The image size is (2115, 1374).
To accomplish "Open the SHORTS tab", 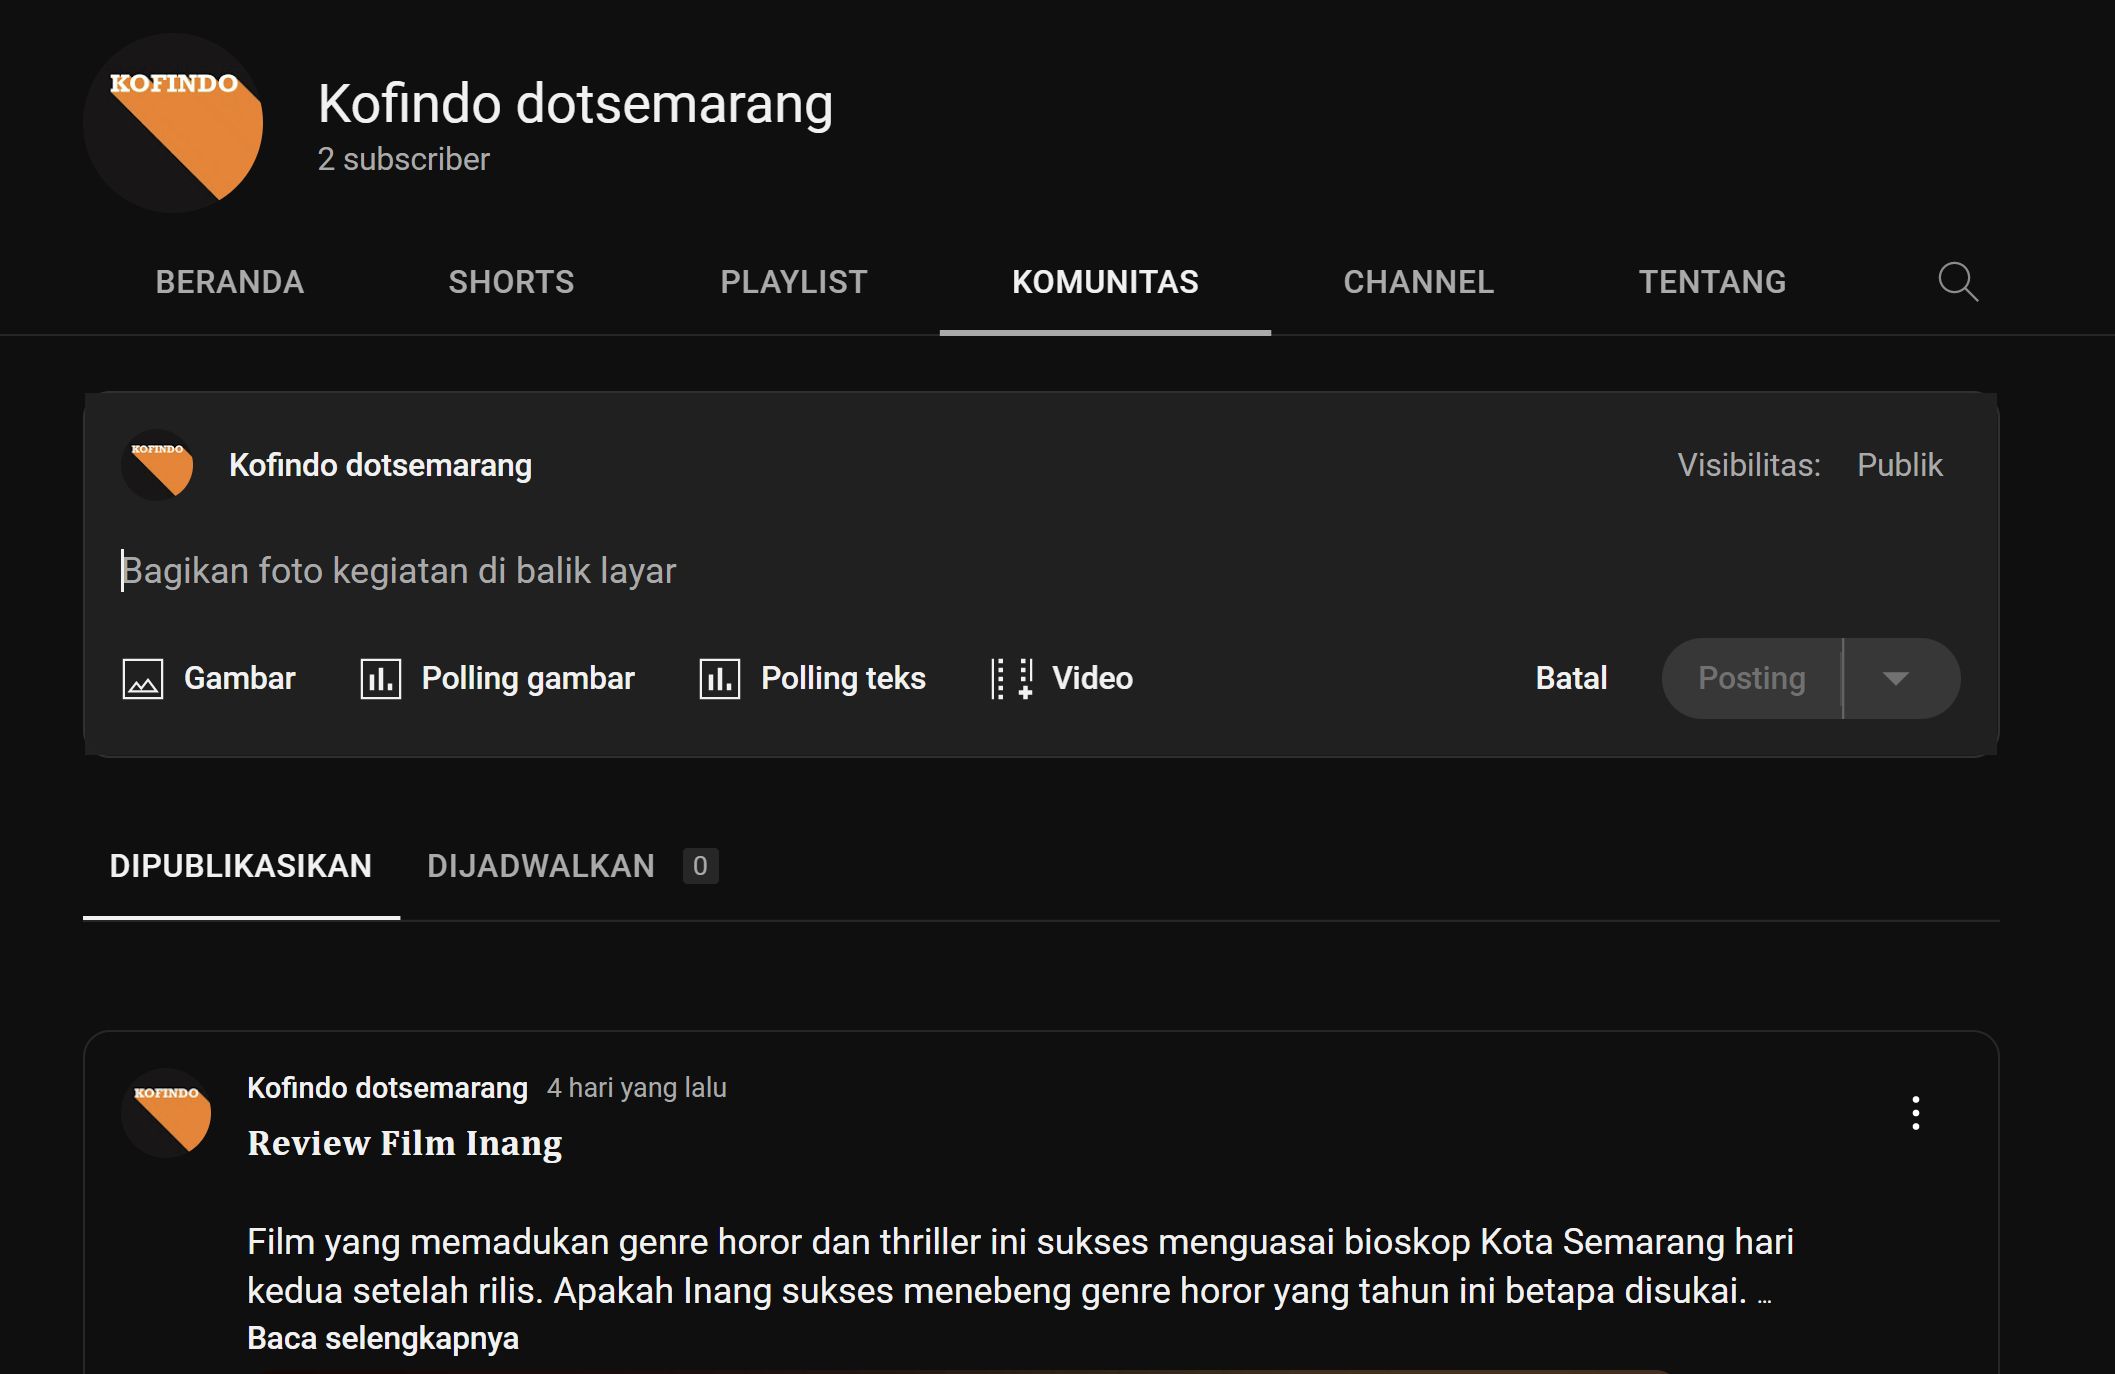I will (511, 282).
